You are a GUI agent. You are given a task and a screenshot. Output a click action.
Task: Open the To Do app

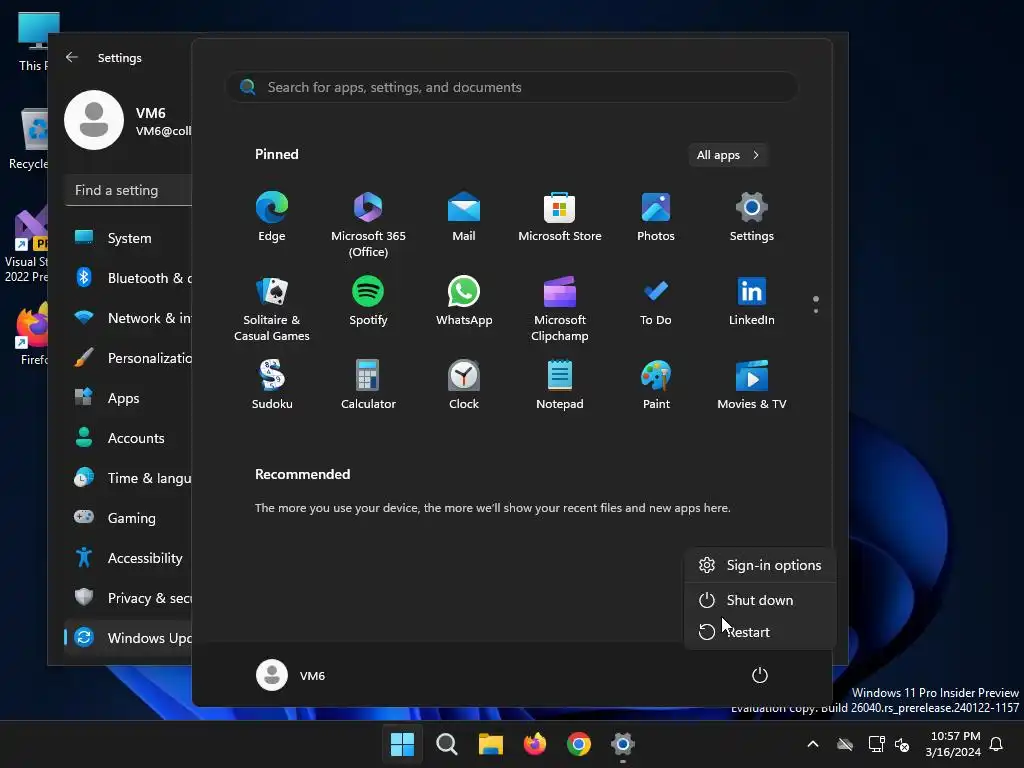(656, 300)
